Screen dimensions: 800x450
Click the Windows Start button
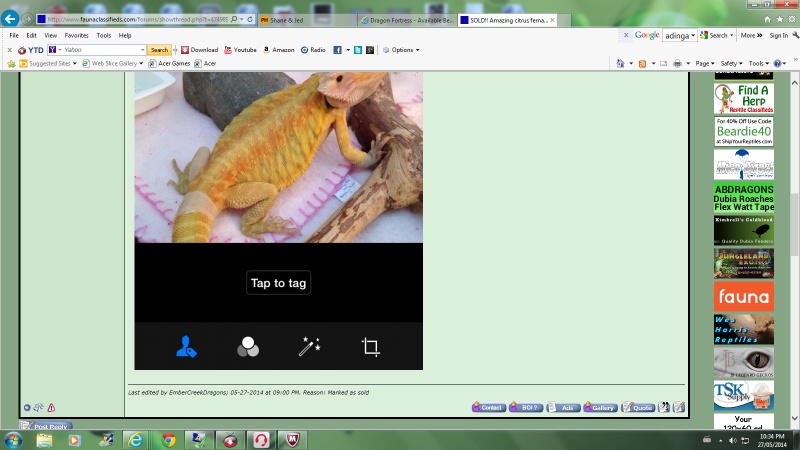(x=13, y=440)
